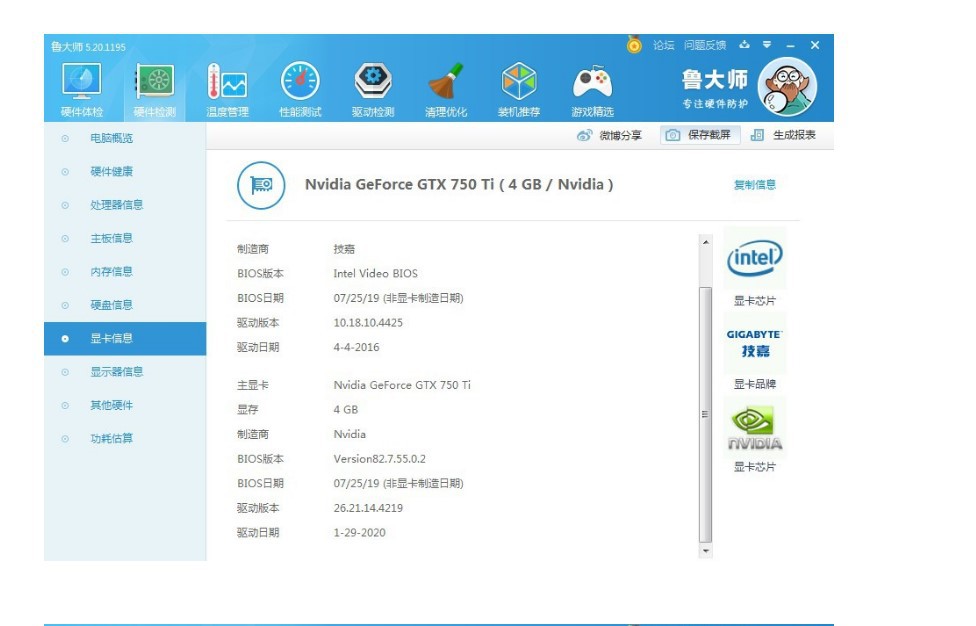976x626 pixels.
Task: Click driver version 10.18.10.4425
Action: [x=368, y=323]
